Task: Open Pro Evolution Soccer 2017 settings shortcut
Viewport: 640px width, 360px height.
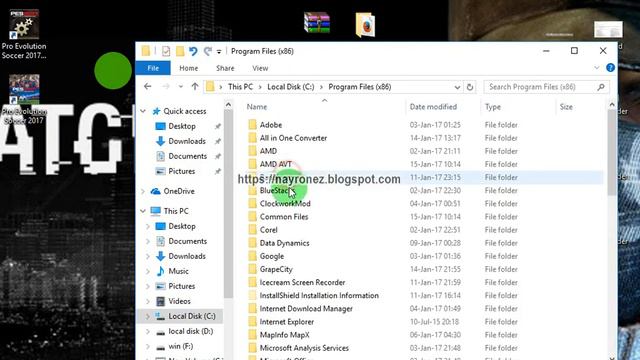Action: click(x=24, y=35)
